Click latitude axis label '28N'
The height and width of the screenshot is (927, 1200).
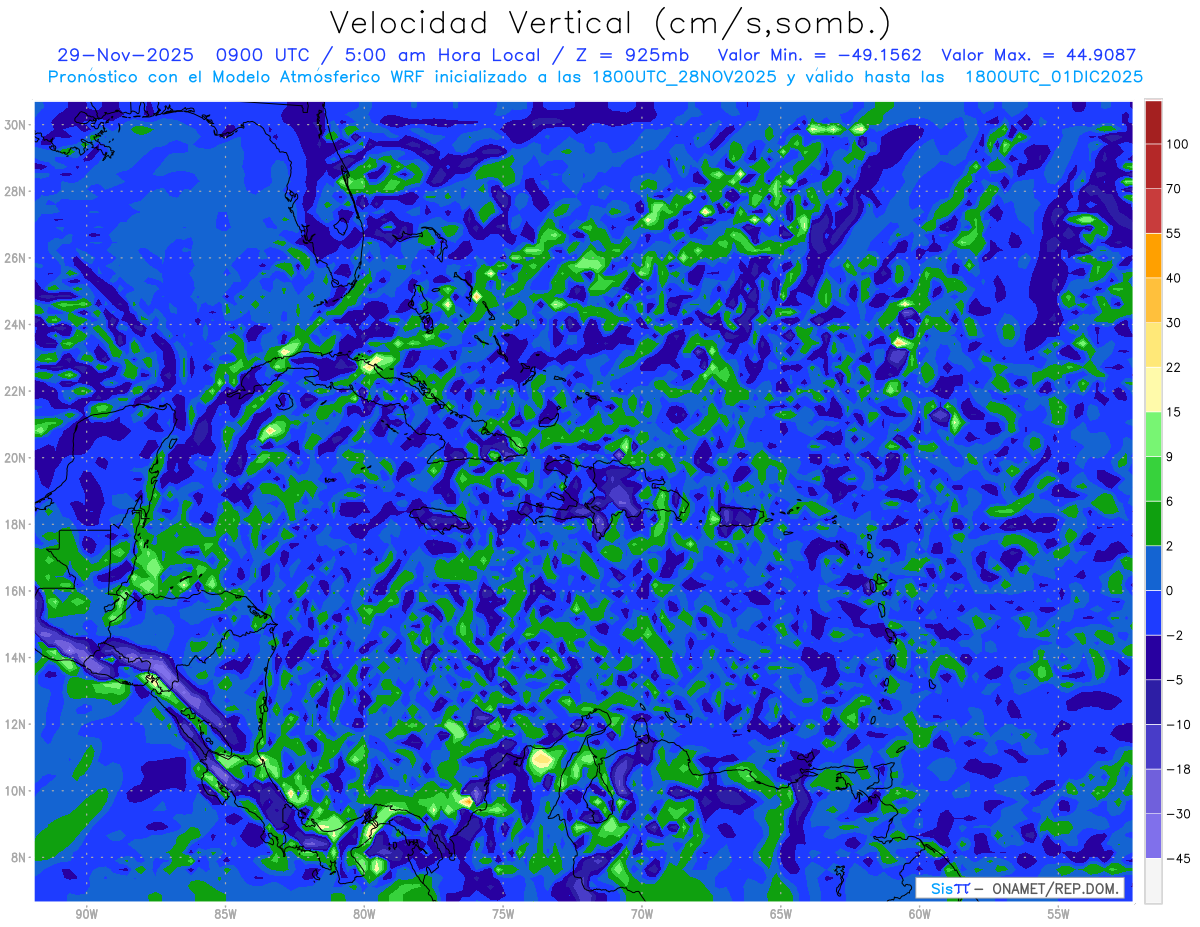pos(17,191)
